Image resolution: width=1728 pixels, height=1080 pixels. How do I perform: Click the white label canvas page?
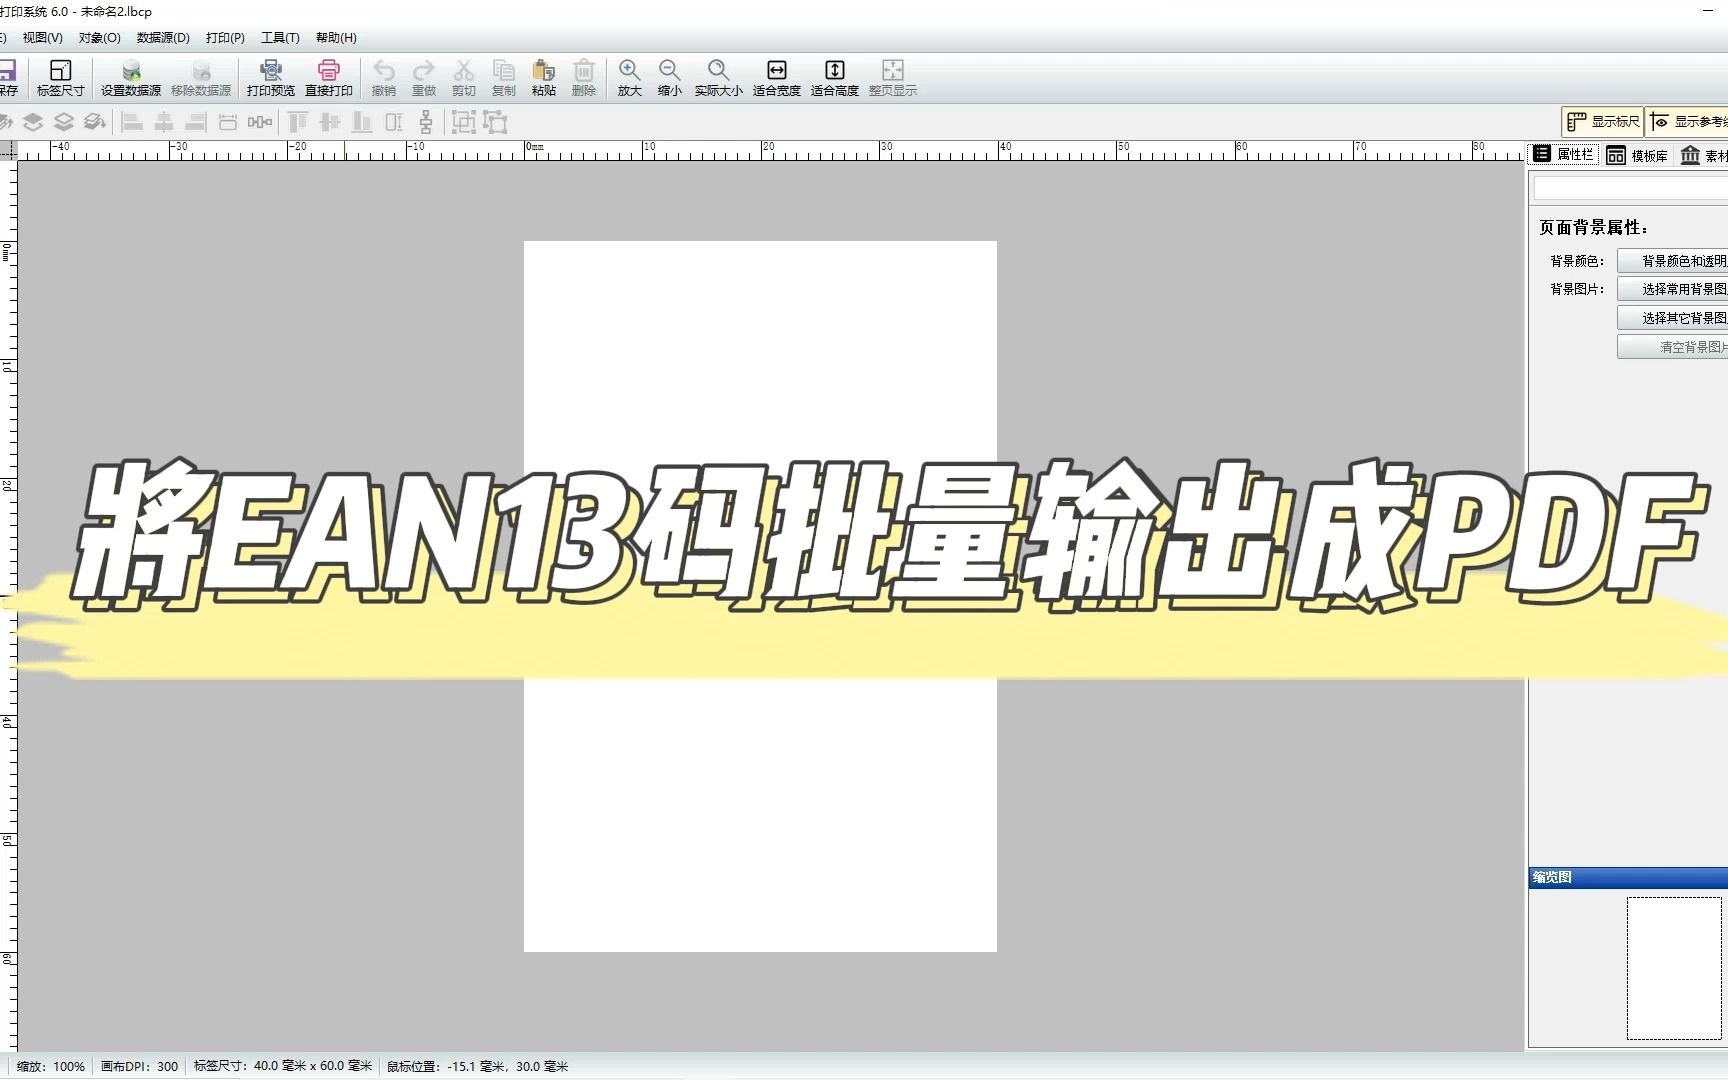tap(760, 596)
